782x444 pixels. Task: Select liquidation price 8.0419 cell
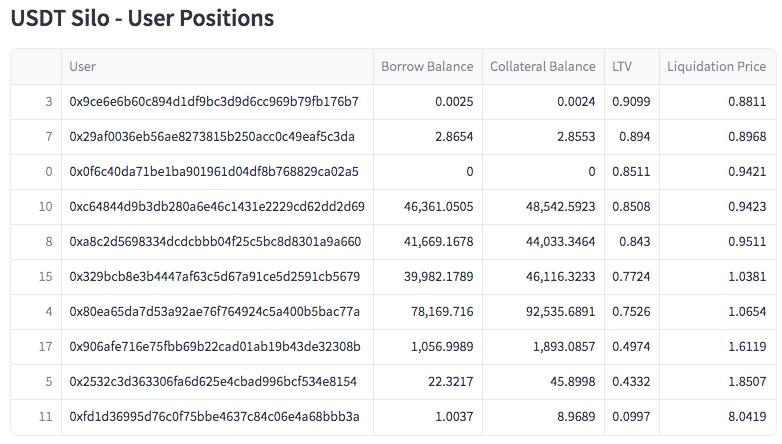[x=745, y=417]
